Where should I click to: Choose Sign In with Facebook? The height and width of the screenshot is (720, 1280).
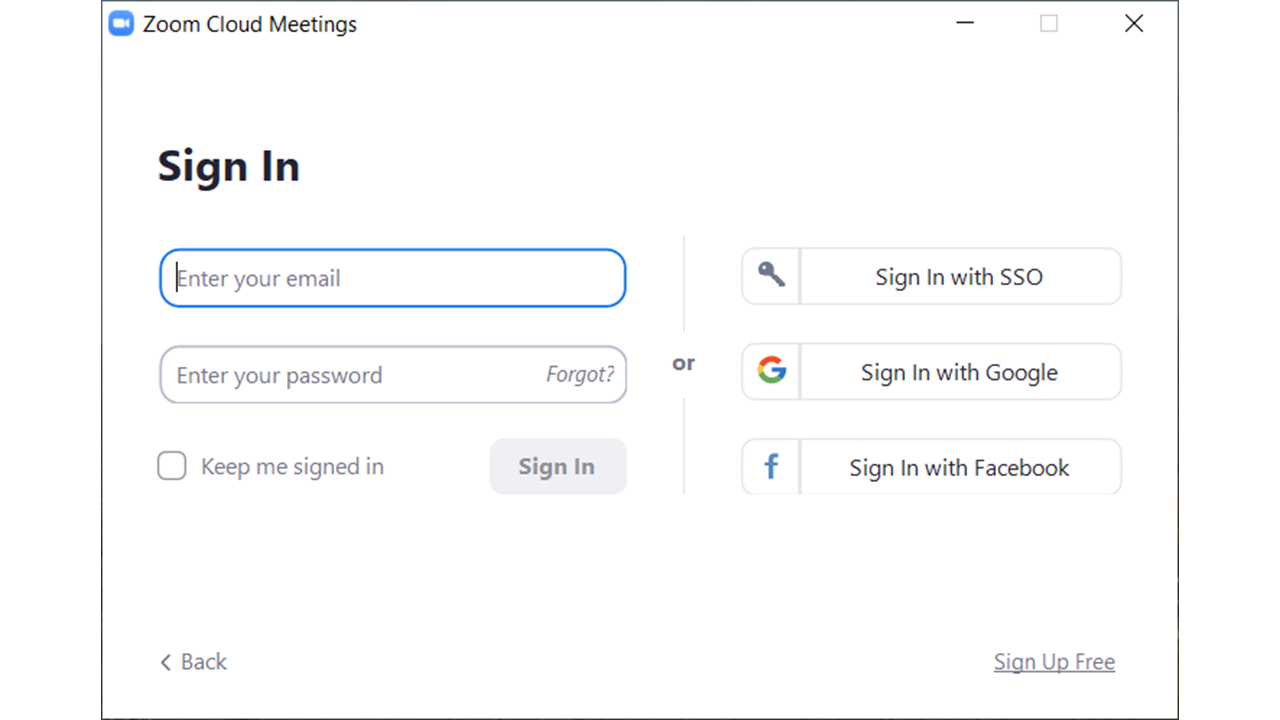959,468
